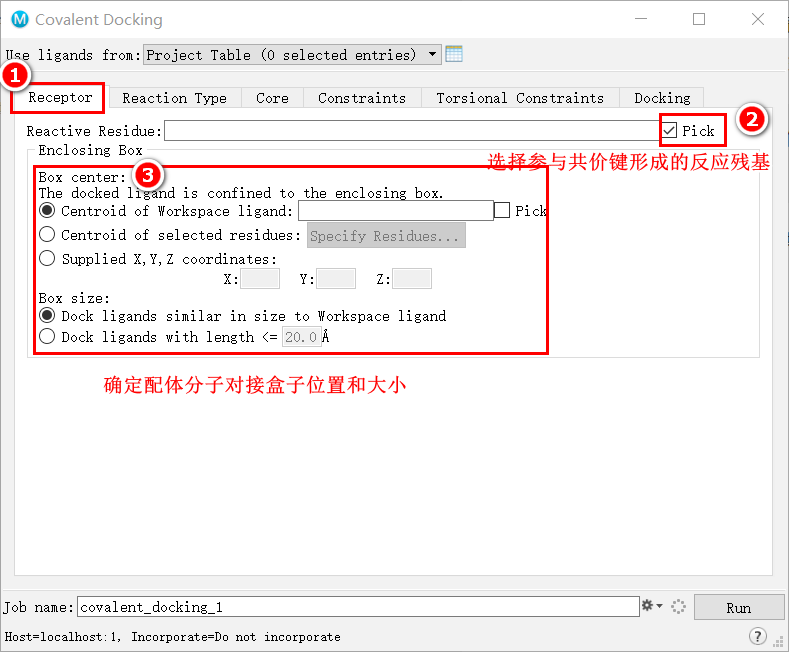Click the Y coordinate field
Screen dimensions: 789x652
click(336, 278)
